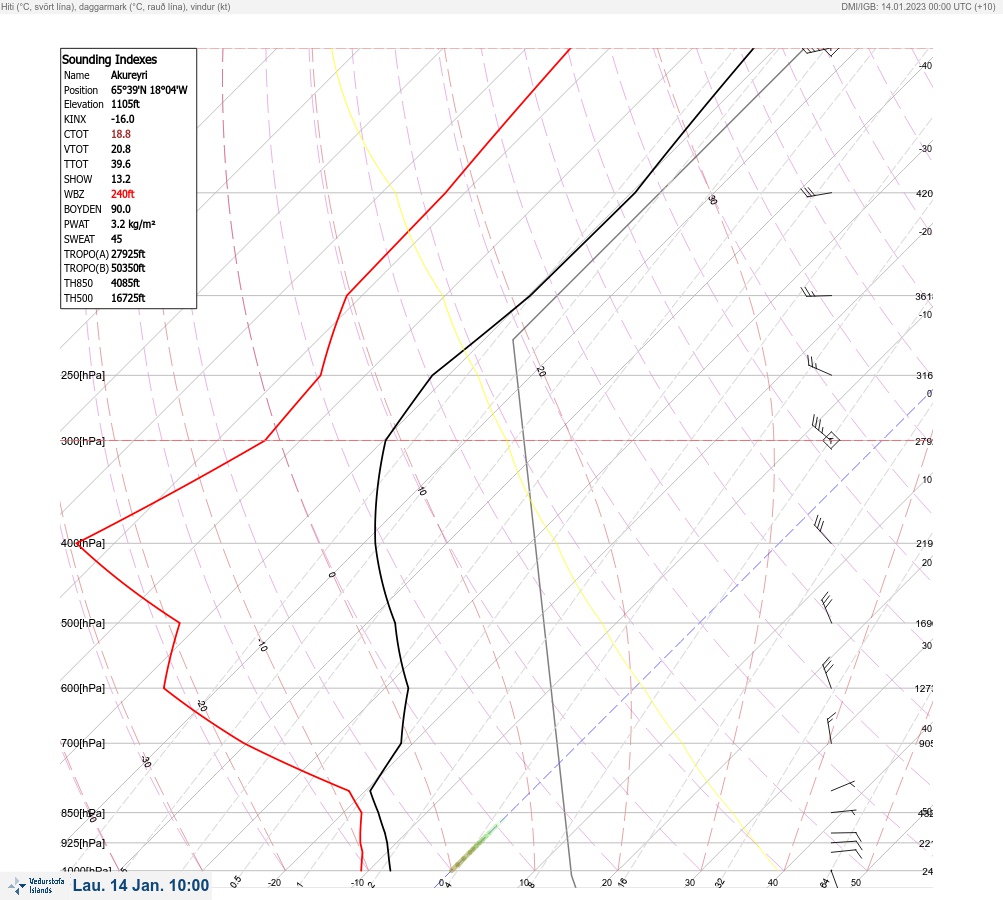This screenshot has width=1003, height=900.
Task: Click the 250[hPa] pressure label
Action: pyautogui.click(x=83, y=375)
